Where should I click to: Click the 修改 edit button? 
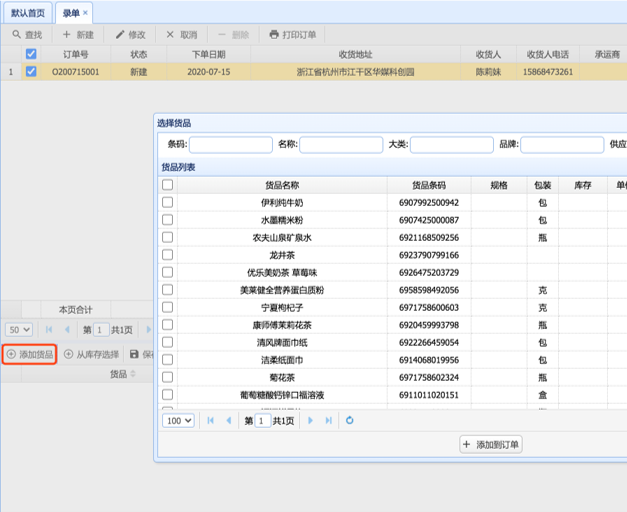pyautogui.click(x=130, y=35)
